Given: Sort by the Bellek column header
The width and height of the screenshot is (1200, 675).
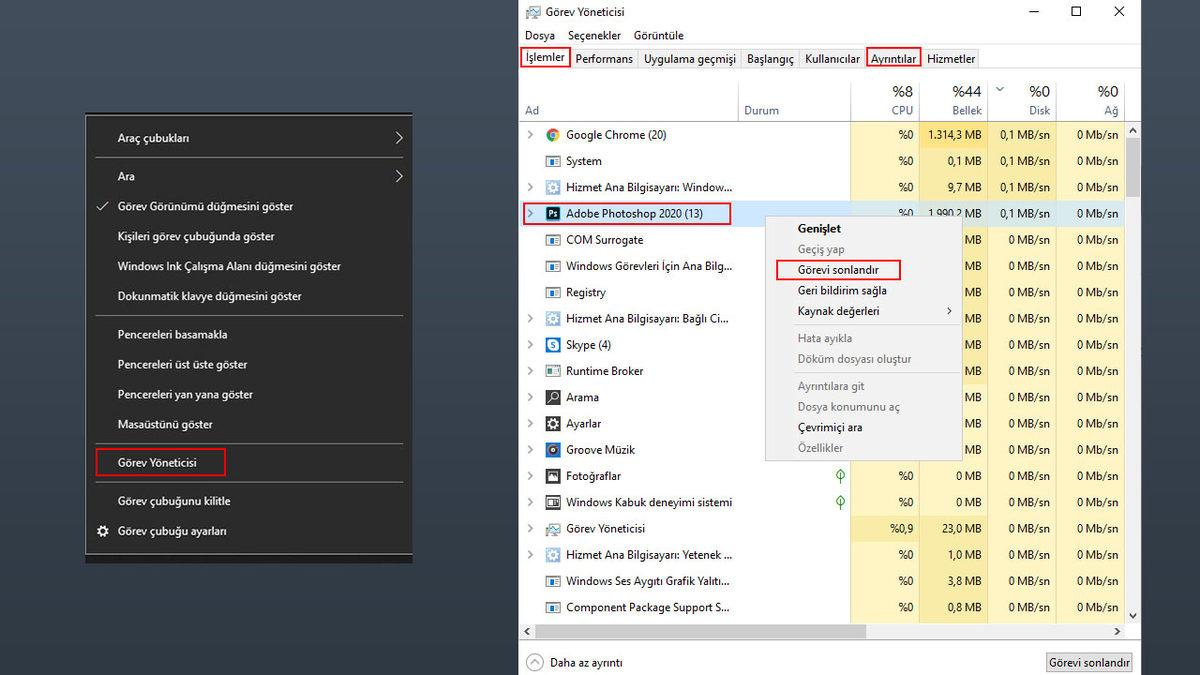Looking at the screenshot, I should tap(966, 100).
